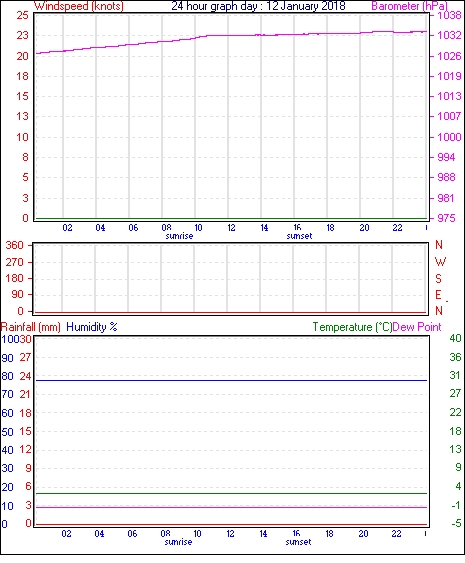Click the 20 hour tick on bottom graph
The width and height of the screenshot is (465, 563).
tap(363, 534)
